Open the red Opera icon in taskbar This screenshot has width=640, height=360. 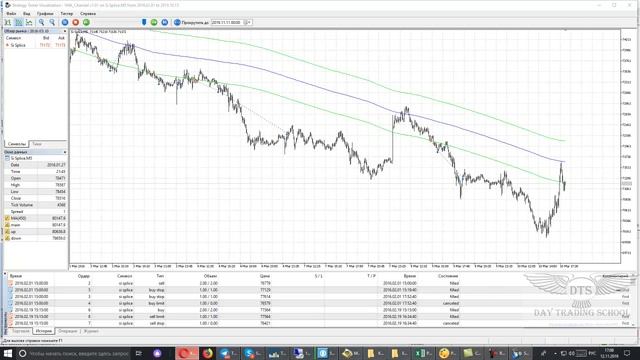pos(187,353)
